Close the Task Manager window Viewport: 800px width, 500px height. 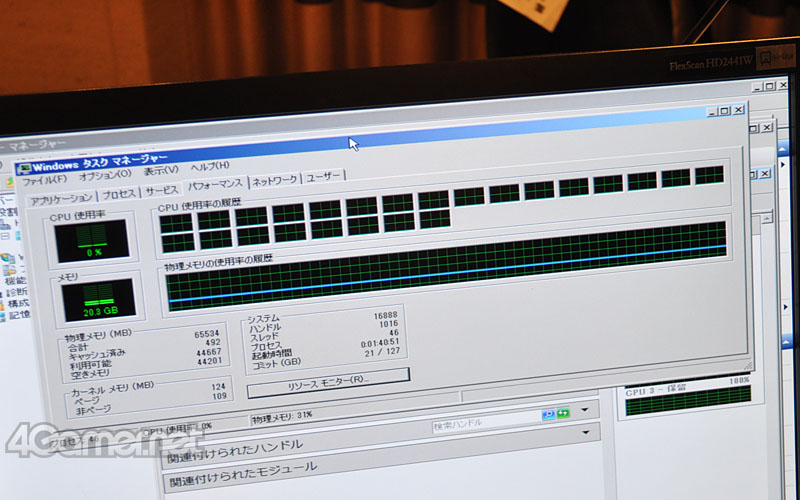pyautogui.click(x=738, y=110)
